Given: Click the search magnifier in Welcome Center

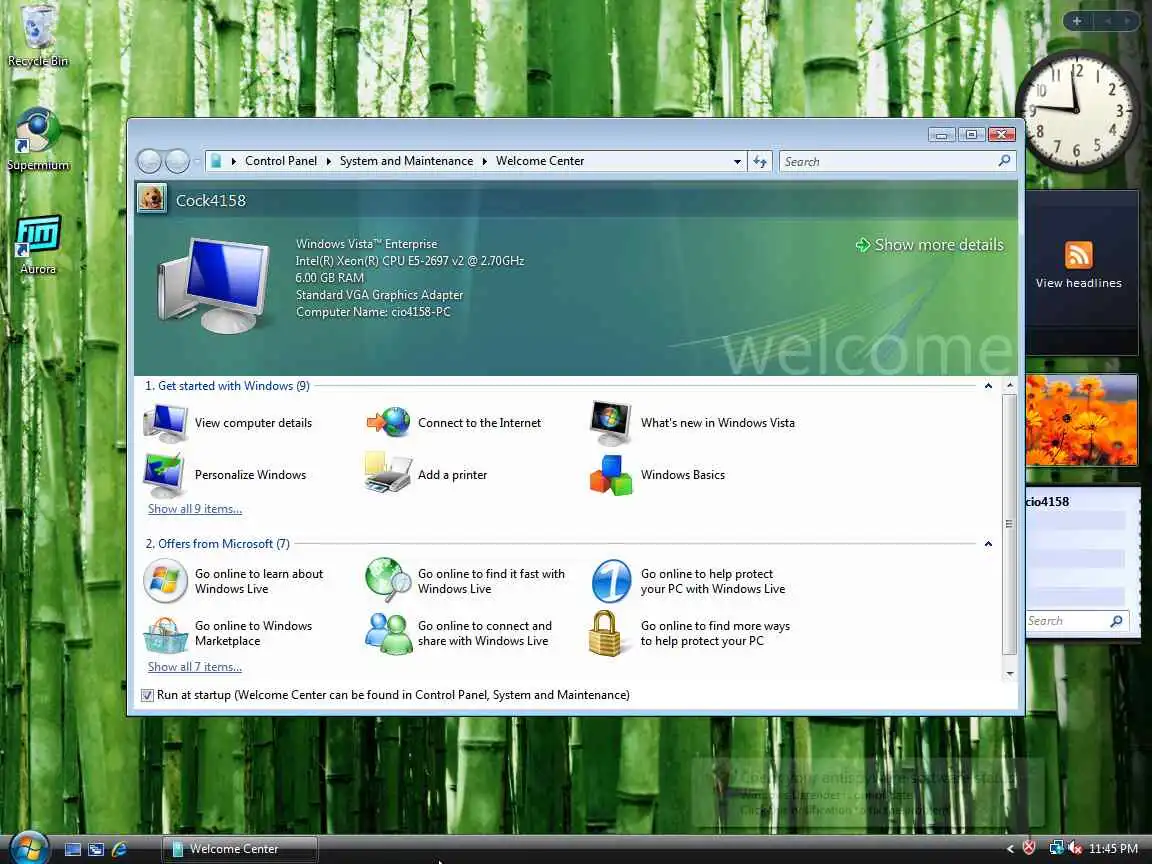Looking at the screenshot, I should (x=1004, y=161).
